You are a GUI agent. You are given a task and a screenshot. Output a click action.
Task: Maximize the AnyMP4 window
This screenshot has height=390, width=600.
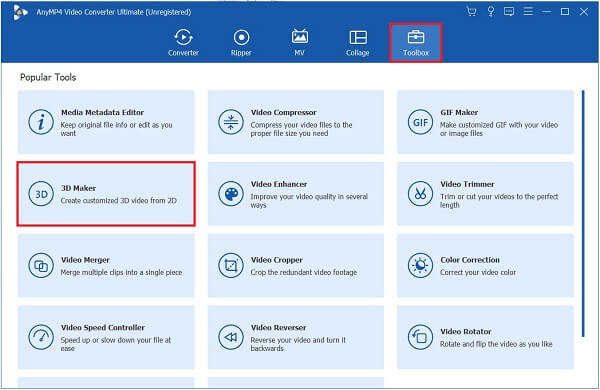(565, 11)
